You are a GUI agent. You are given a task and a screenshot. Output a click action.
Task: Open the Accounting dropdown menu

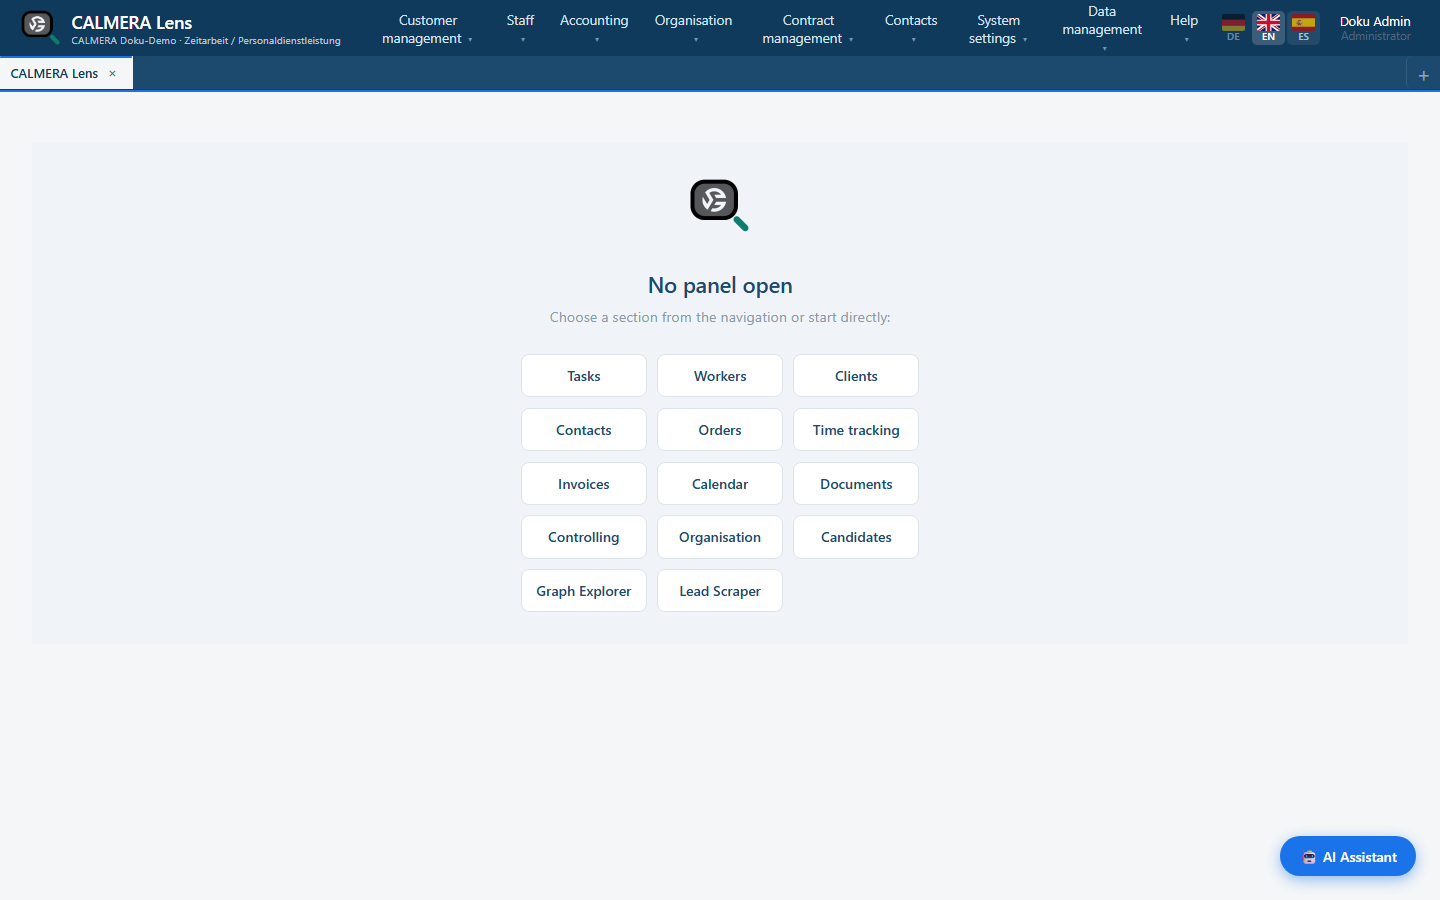[594, 29]
